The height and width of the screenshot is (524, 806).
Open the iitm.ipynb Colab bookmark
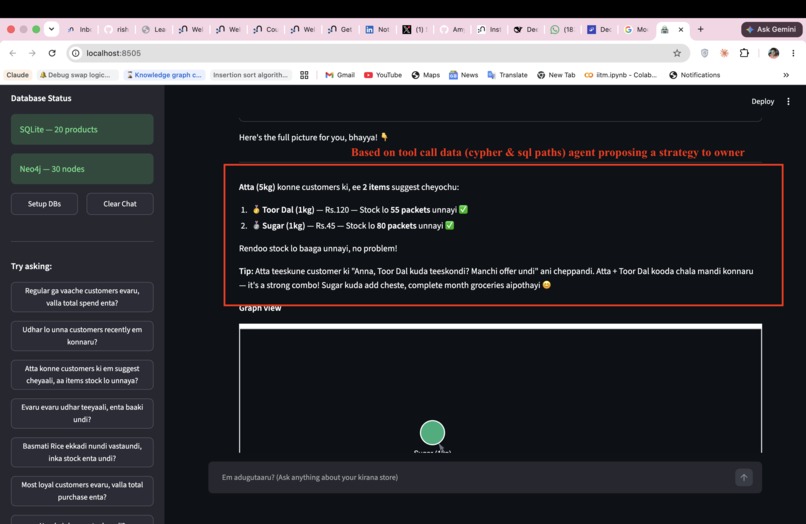coord(620,75)
